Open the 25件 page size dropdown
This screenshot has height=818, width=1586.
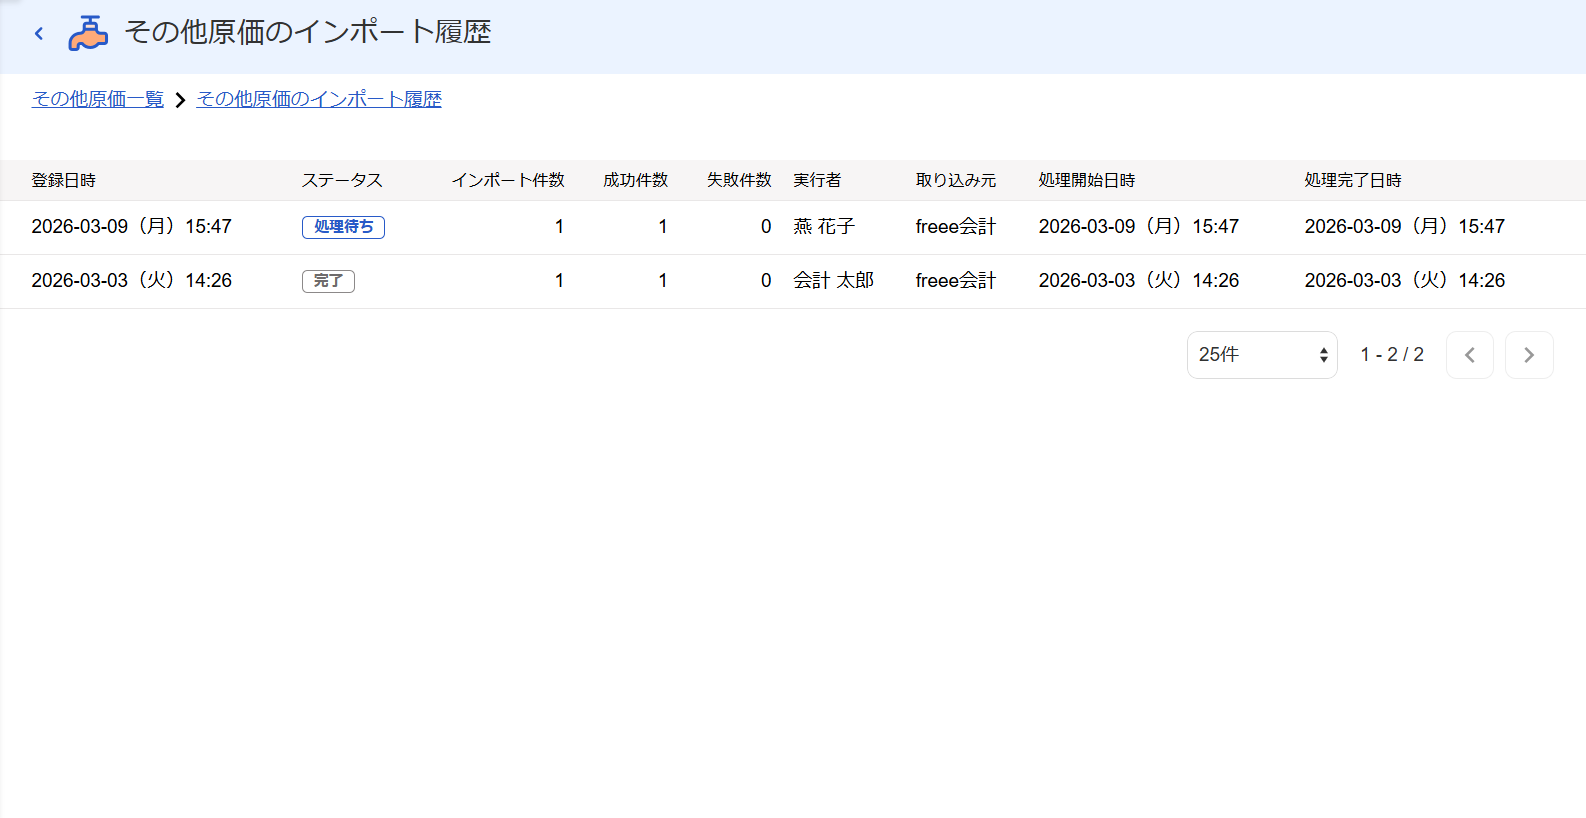coord(1262,355)
